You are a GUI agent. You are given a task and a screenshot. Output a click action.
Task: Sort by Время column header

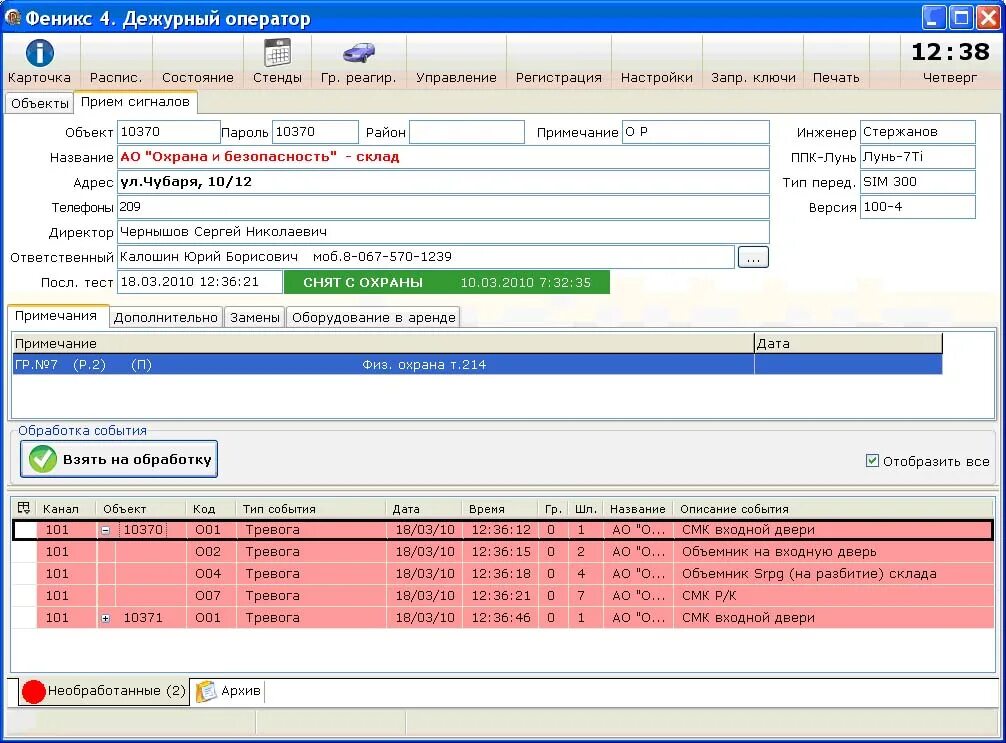[499, 509]
